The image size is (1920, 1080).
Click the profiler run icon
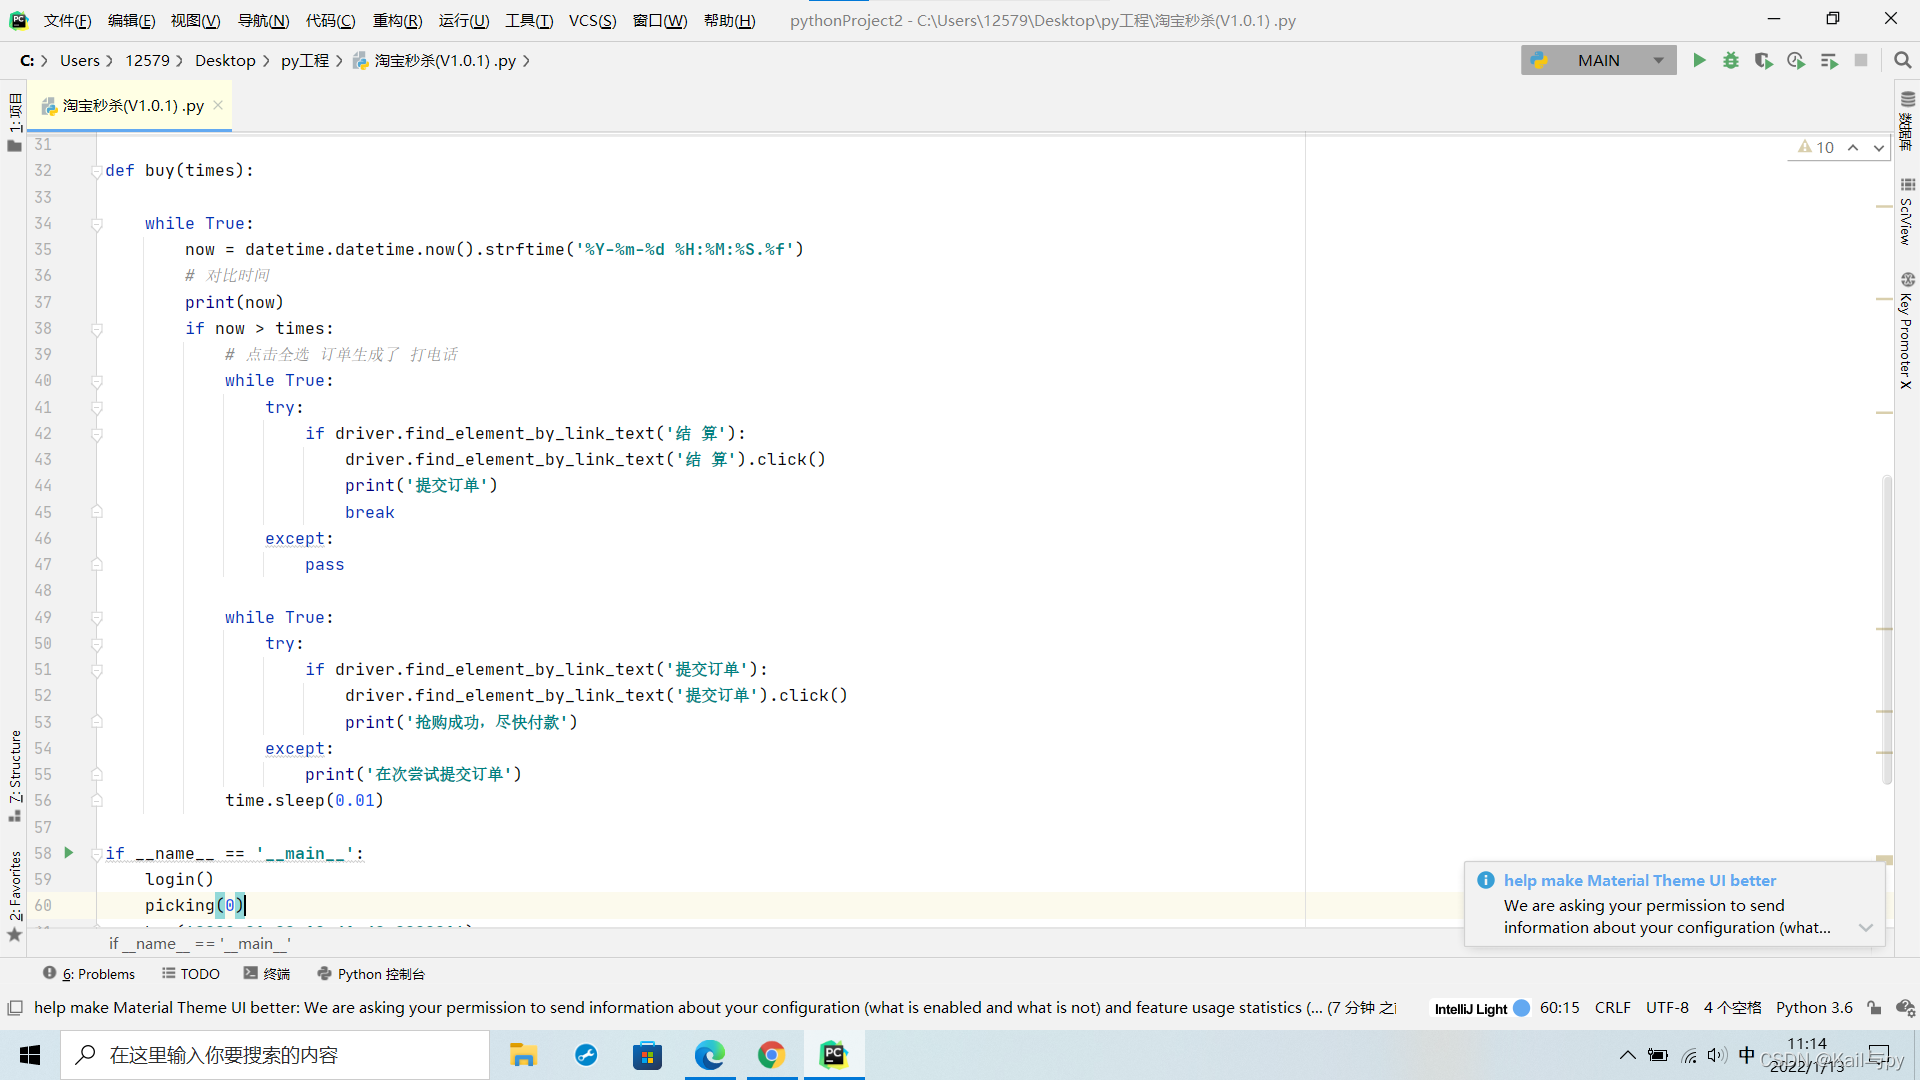pyautogui.click(x=1796, y=61)
